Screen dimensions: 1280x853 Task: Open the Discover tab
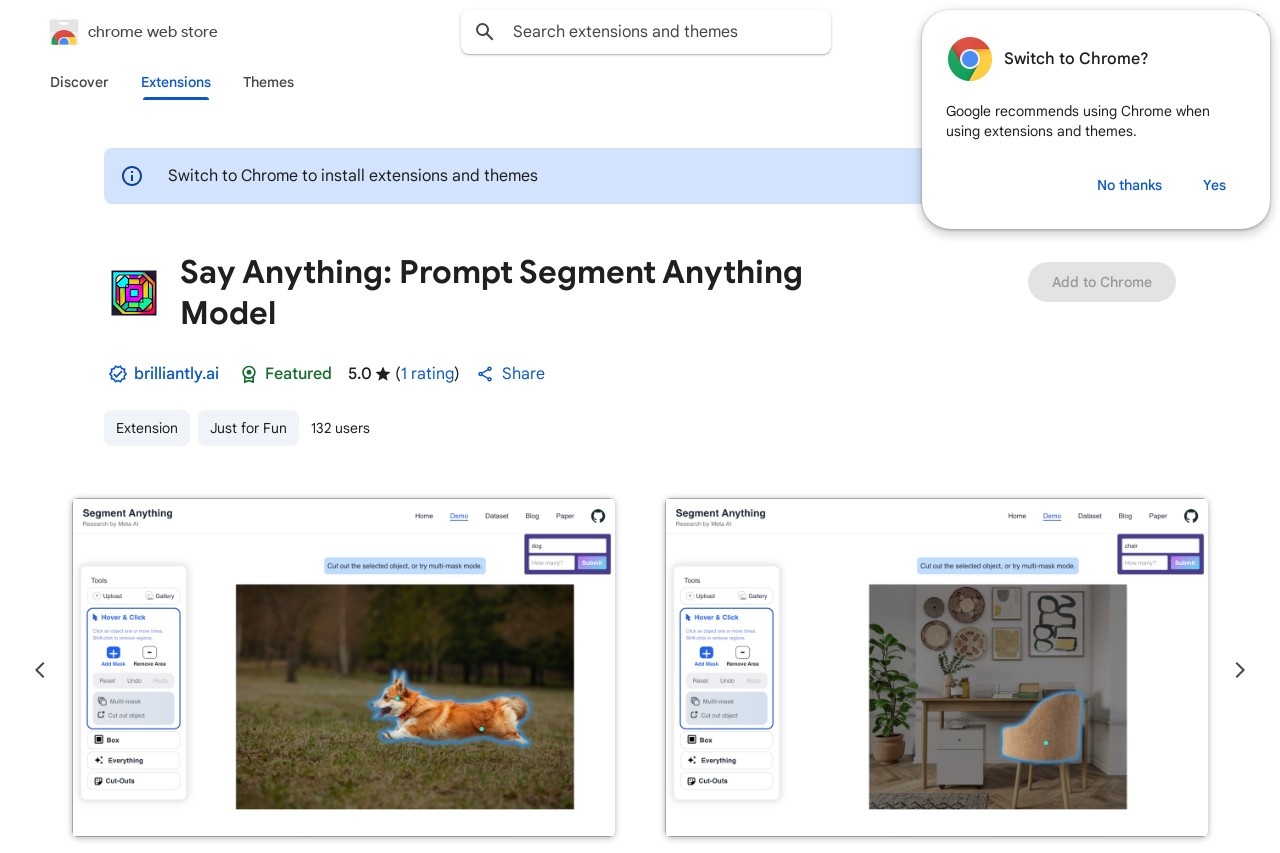pos(79,82)
